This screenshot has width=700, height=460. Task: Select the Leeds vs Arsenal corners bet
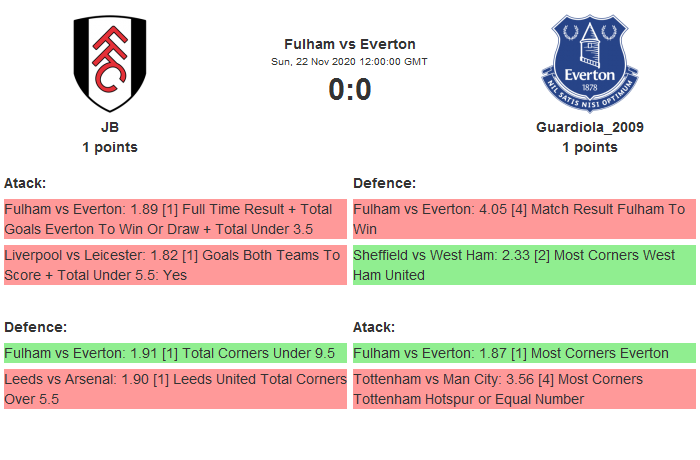pos(175,389)
